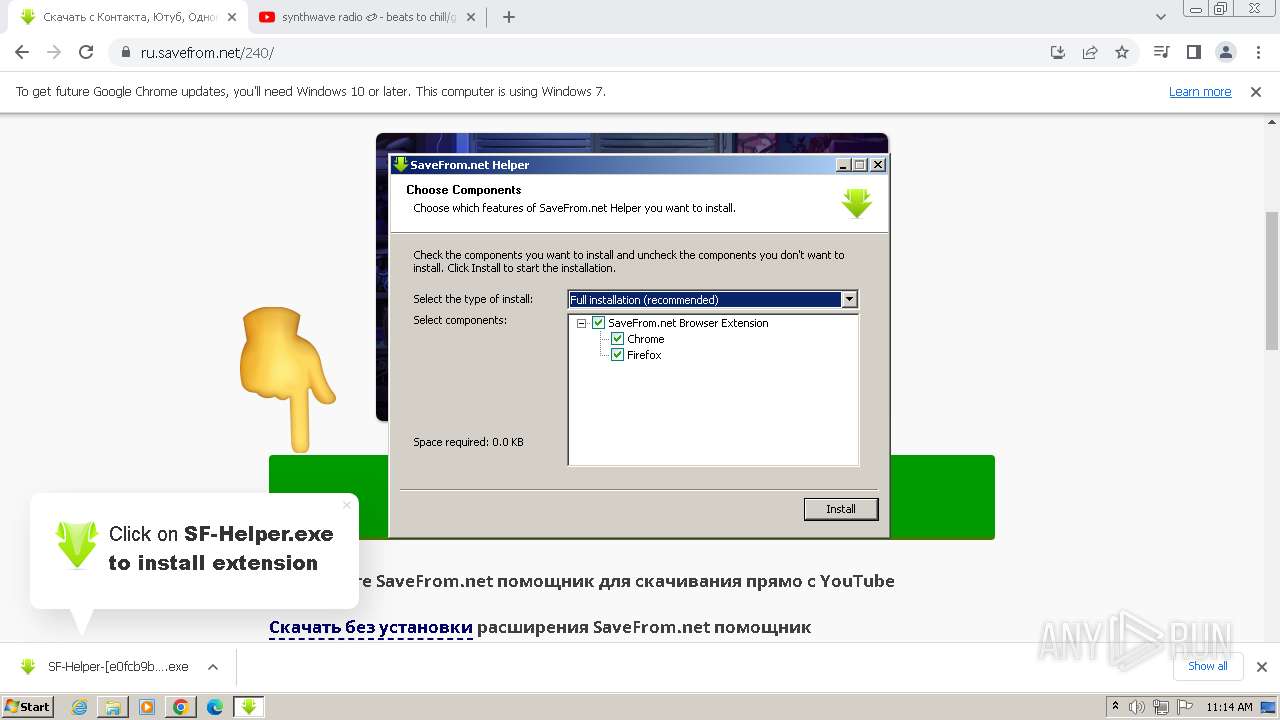1280x720 pixels.
Task: Uncheck the Firefox component checkbox
Action: [x=617, y=355]
